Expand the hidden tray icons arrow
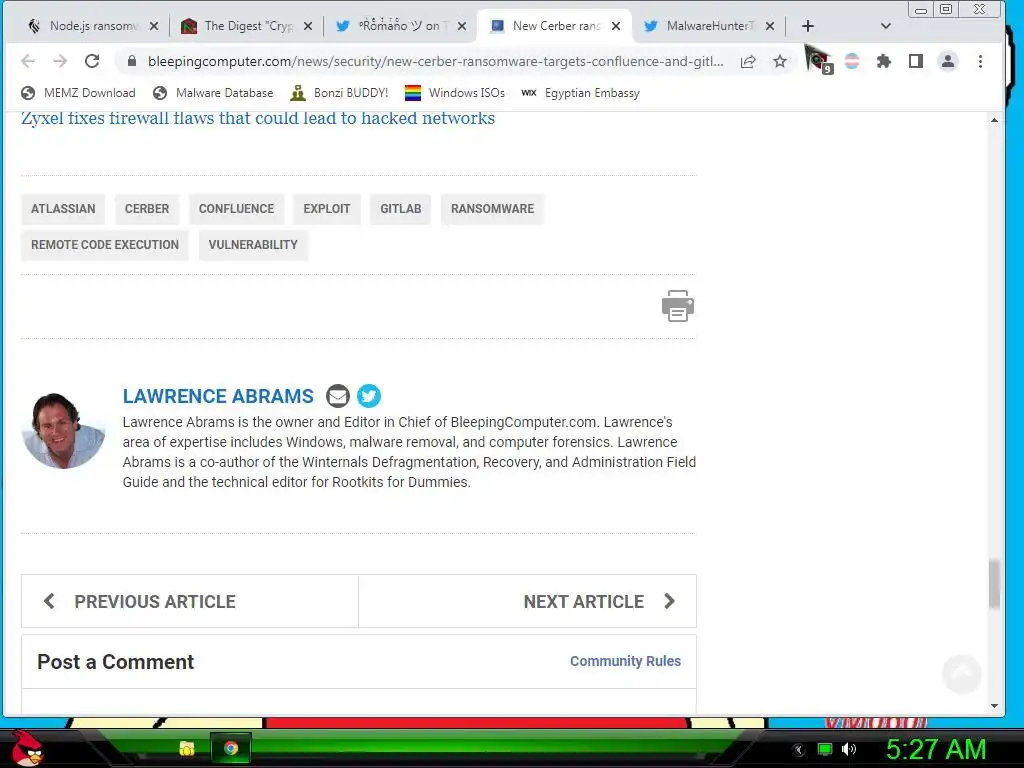1024x768 pixels. [x=799, y=750]
